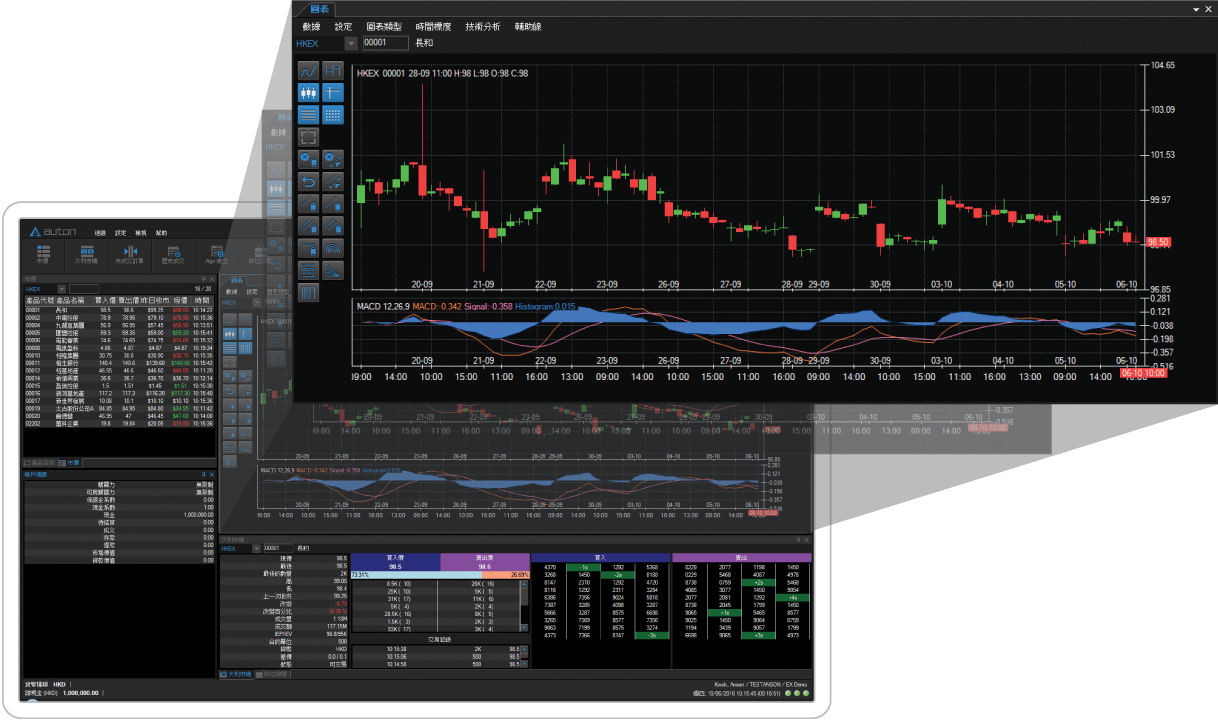The image size is (1218, 720).
Task: Click the 73.31% bid ratio bar
Action: pos(418,575)
